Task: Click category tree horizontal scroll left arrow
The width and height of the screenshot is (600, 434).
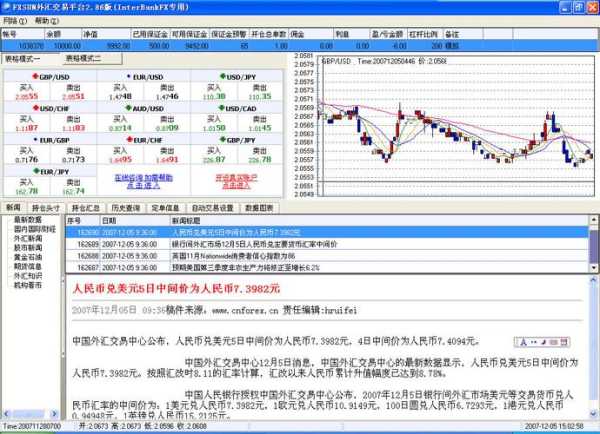Action: [7, 414]
